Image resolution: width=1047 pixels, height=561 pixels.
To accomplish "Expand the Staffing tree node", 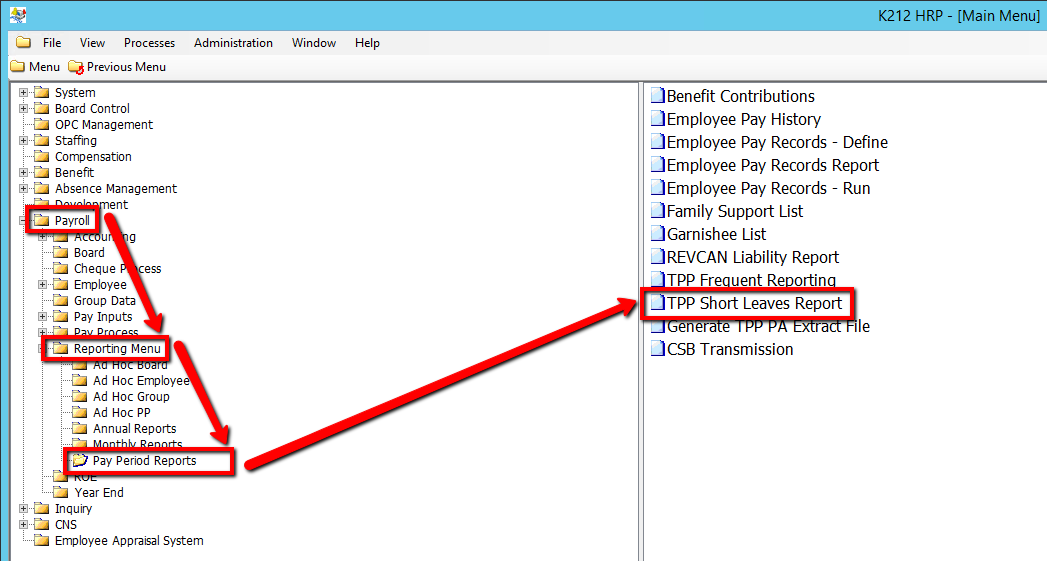I will pyautogui.click(x=24, y=141).
